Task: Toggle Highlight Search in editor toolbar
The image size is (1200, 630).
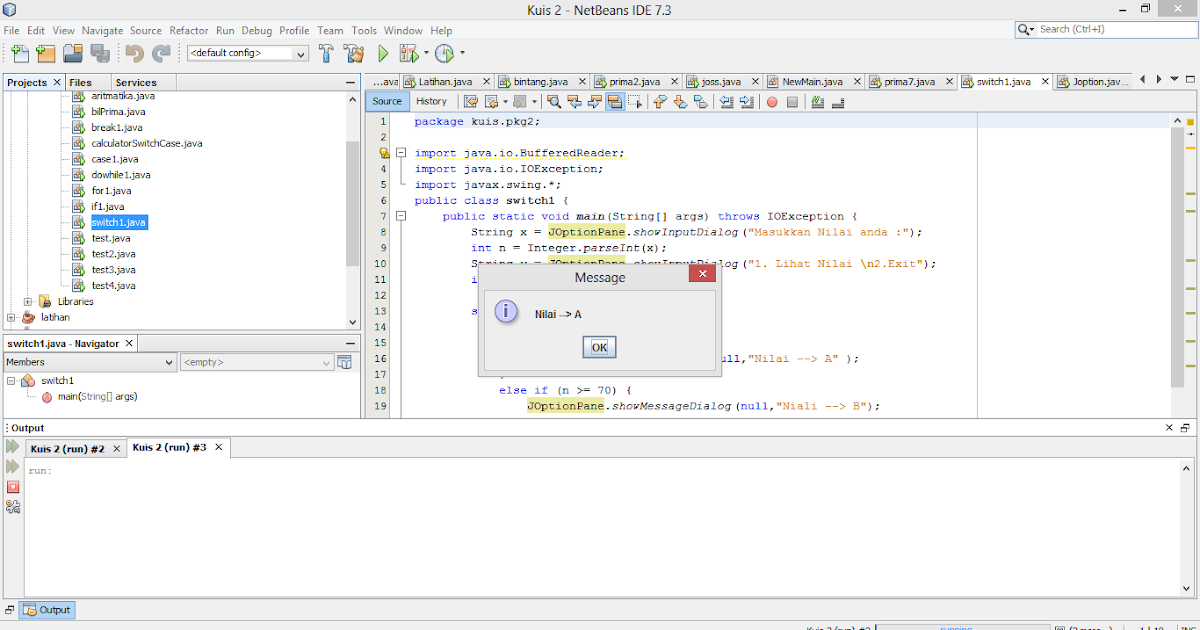Action: tap(614, 101)
